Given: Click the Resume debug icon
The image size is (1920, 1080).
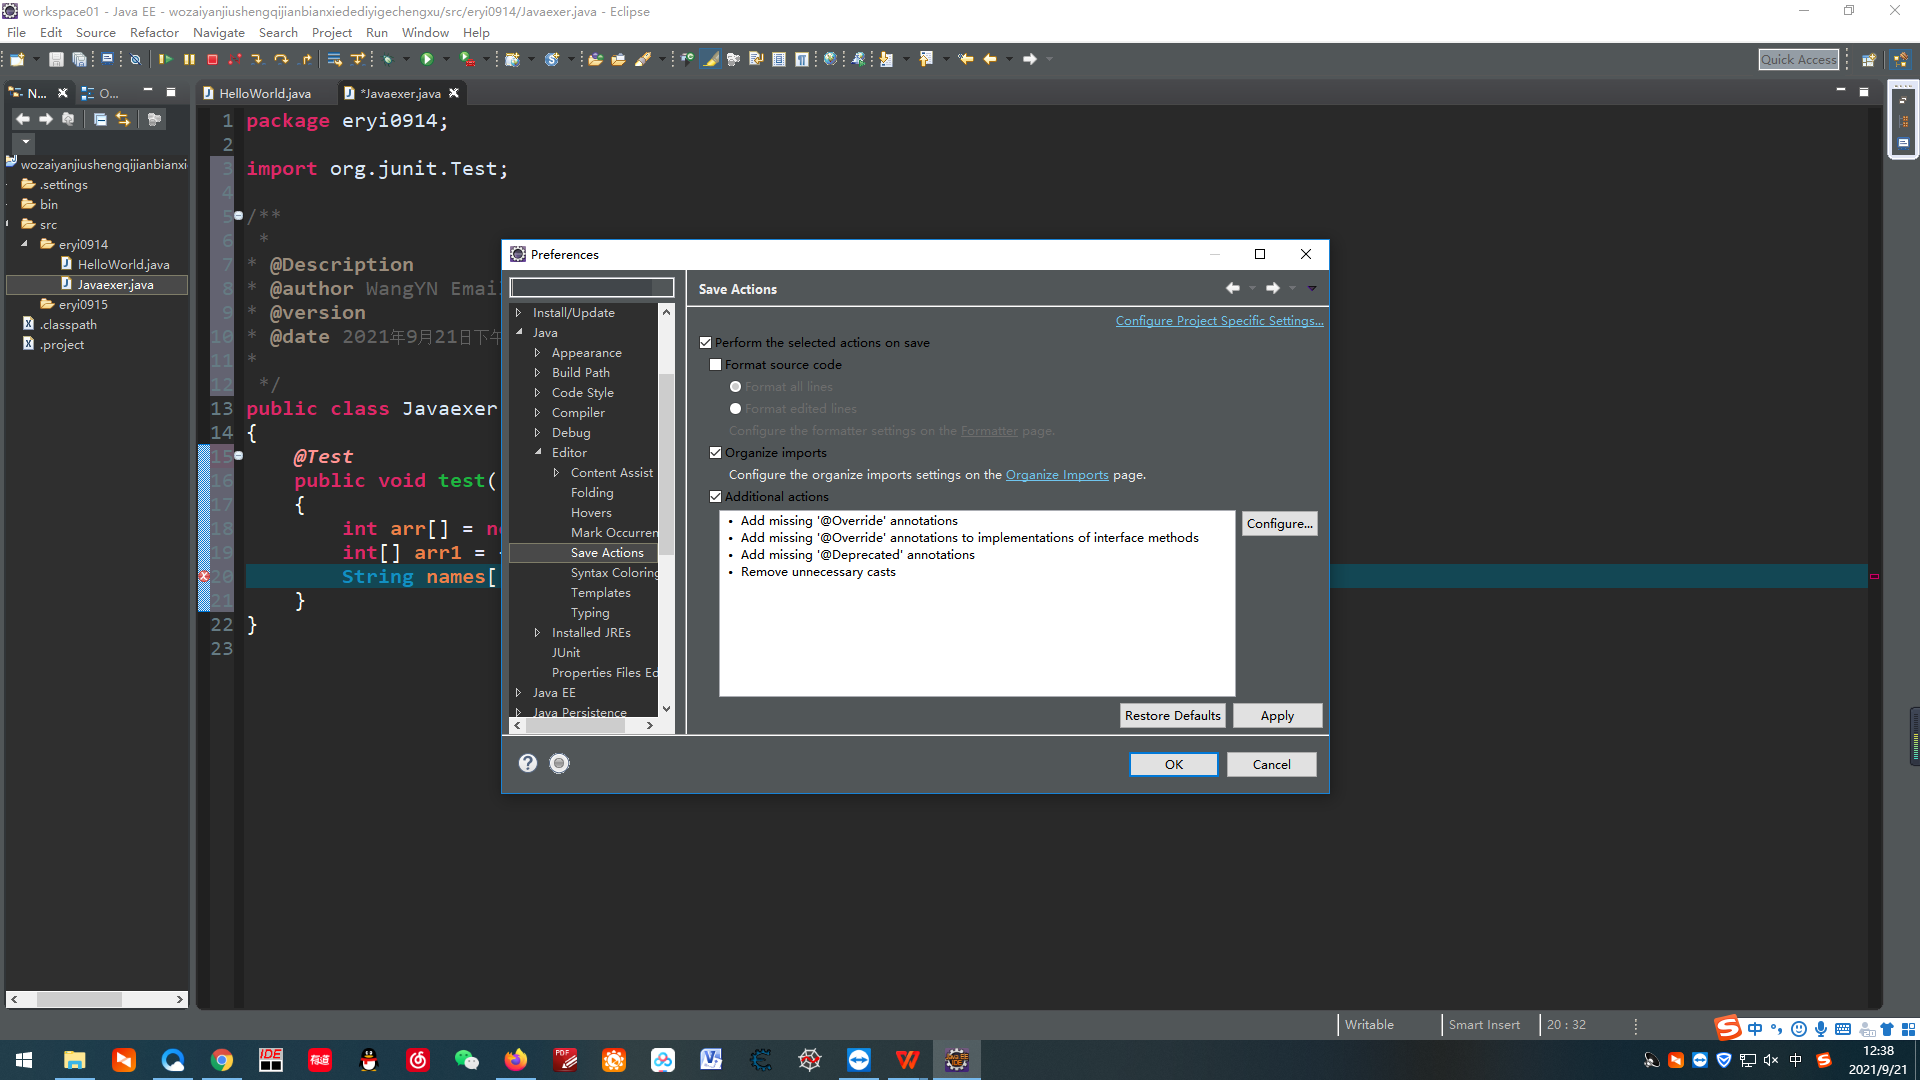Looking at the screenshot, I should [x=166, y=60].
